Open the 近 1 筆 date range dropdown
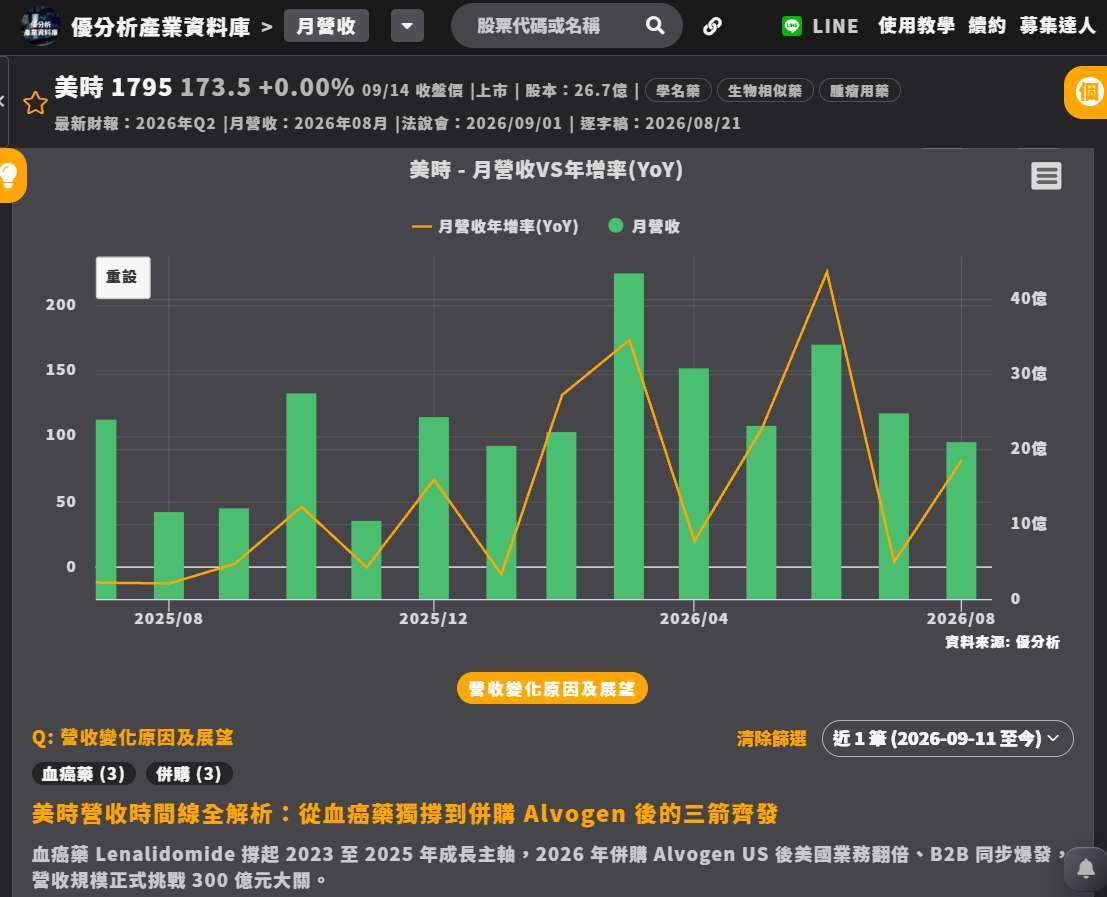This screenshot has width=1107, height=897. [x=947, y=738]
